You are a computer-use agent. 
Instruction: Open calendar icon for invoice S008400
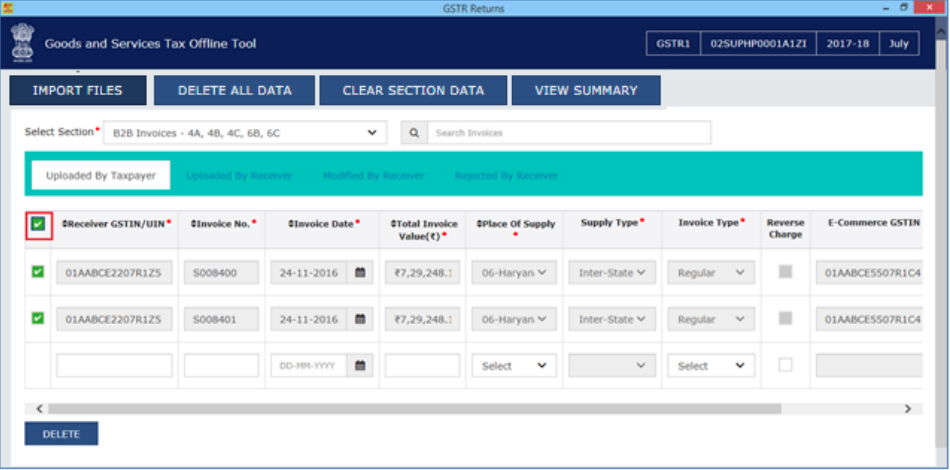[x=360, y=273]
